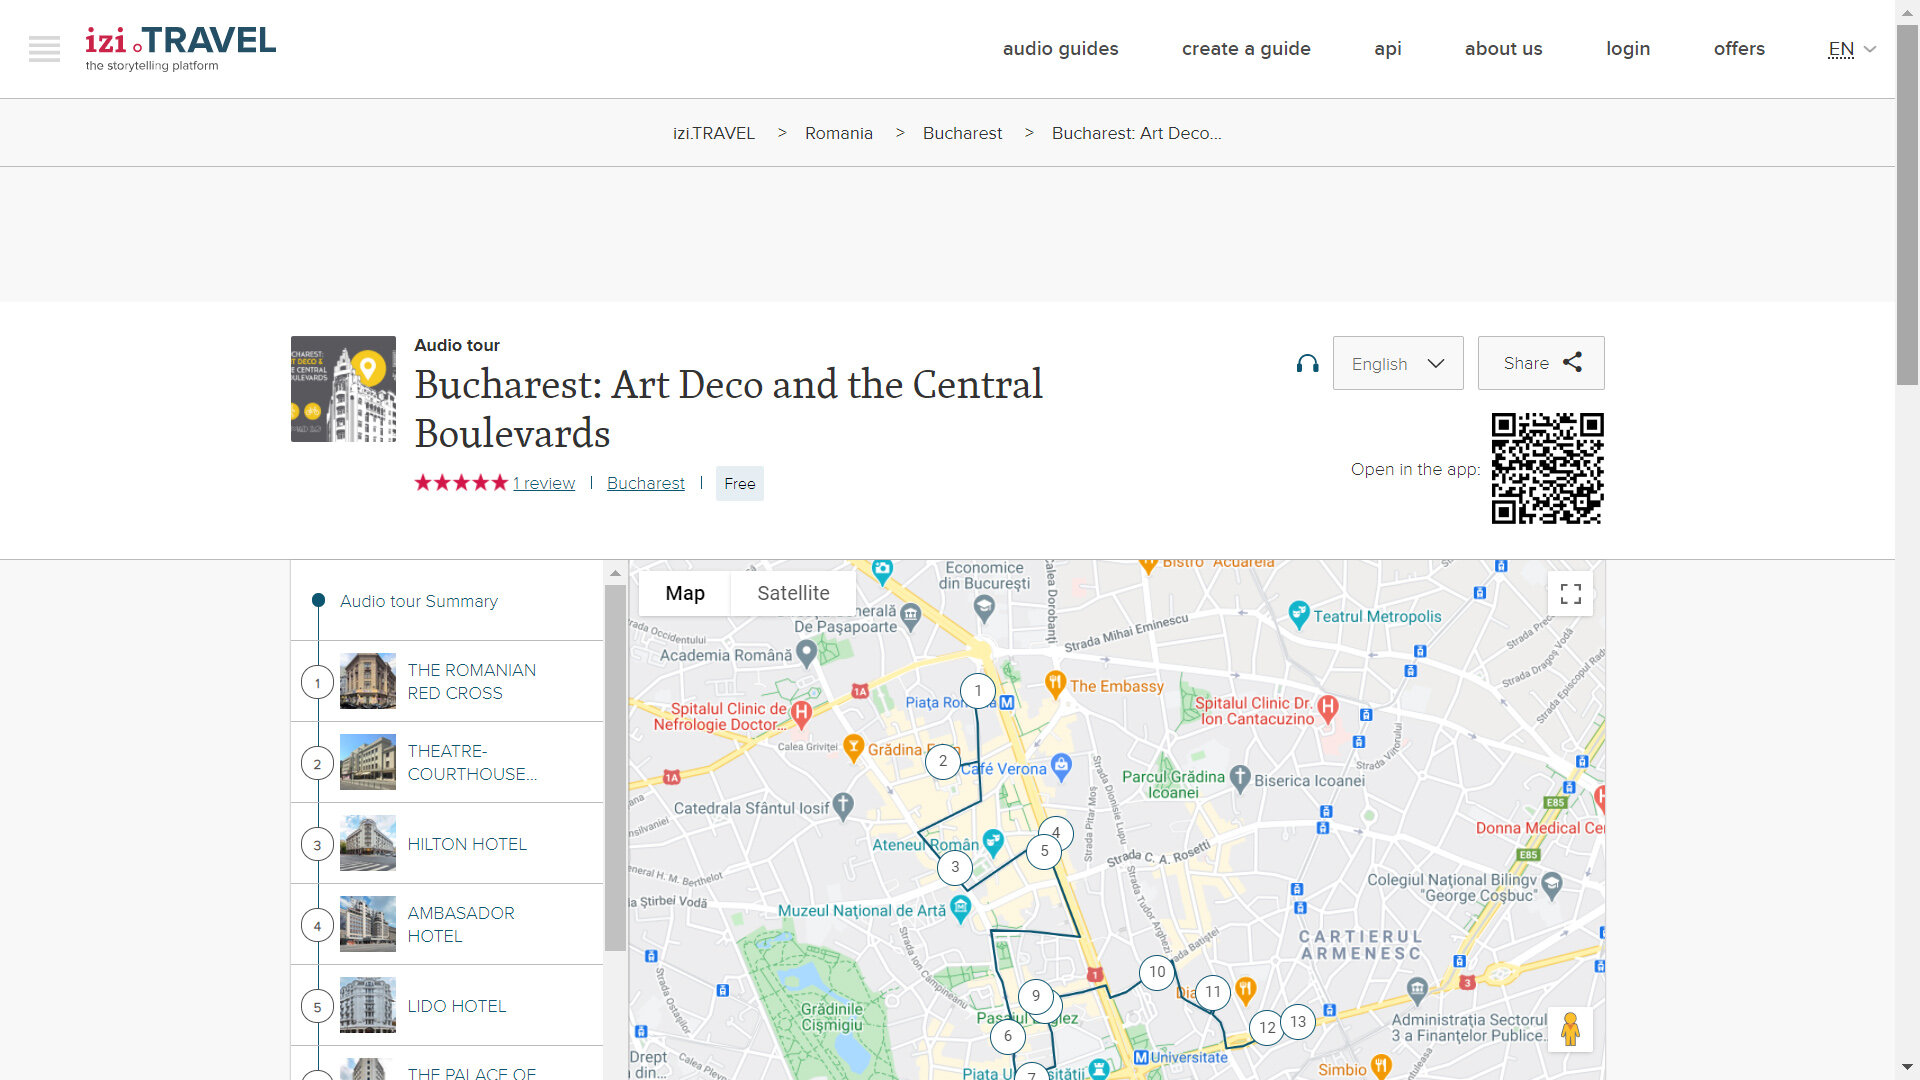Screen dimensions: 1920x1080
Task: Click Muzeul Național de Artă map pin
Action: 961,908
